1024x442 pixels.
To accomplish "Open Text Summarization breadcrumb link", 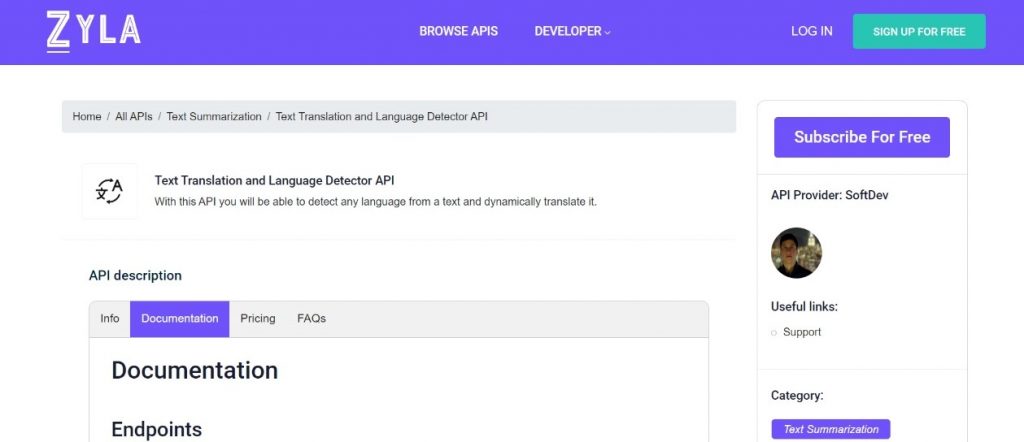I will click(214, 116).
